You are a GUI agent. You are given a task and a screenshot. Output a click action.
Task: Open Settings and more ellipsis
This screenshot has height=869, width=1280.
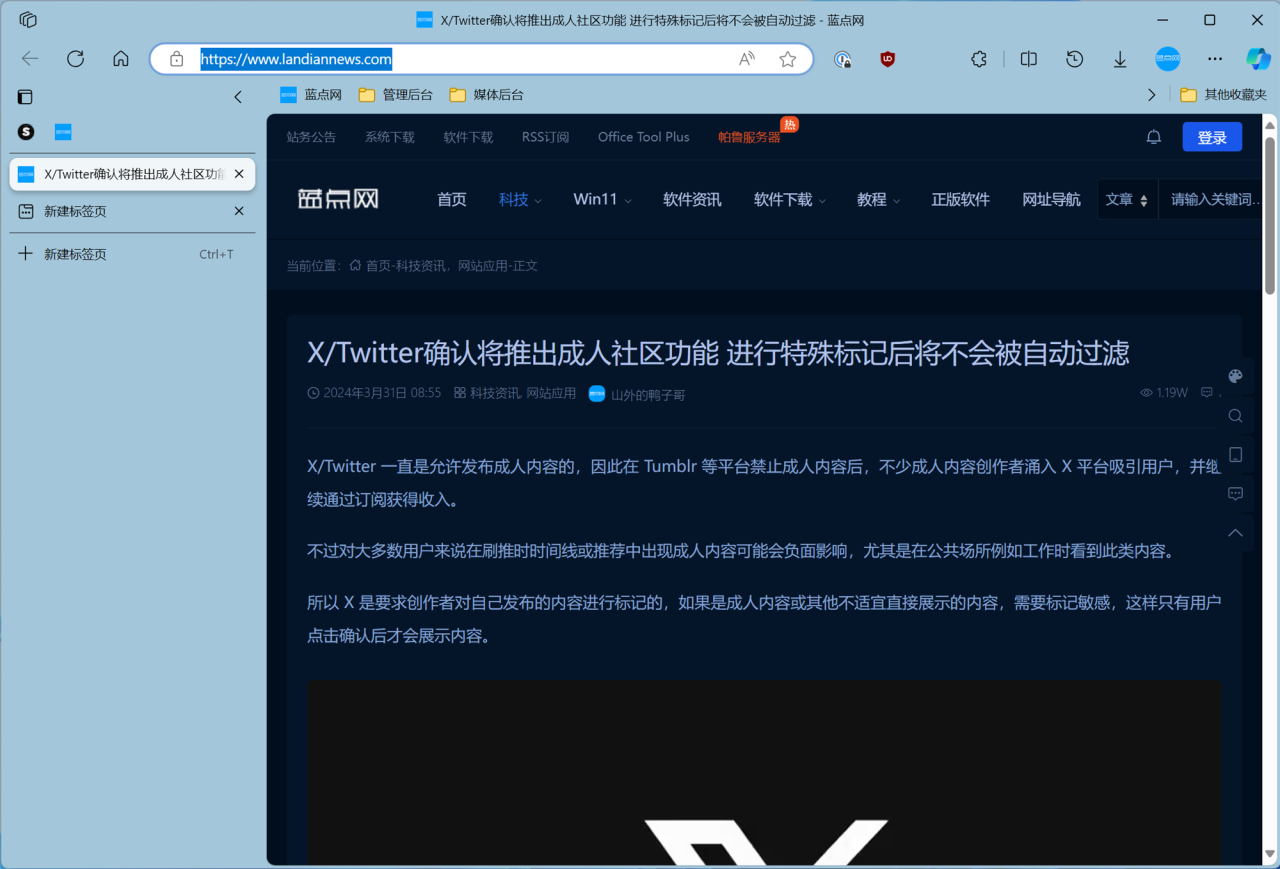click(1215, 59)
